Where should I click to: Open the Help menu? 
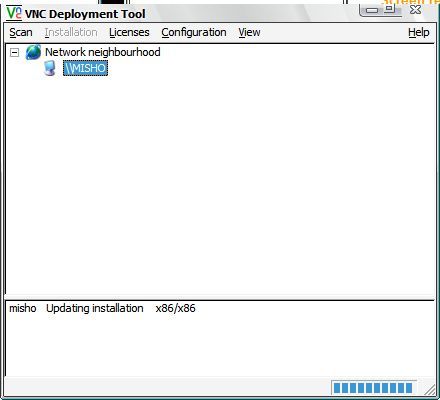(419, 32)
